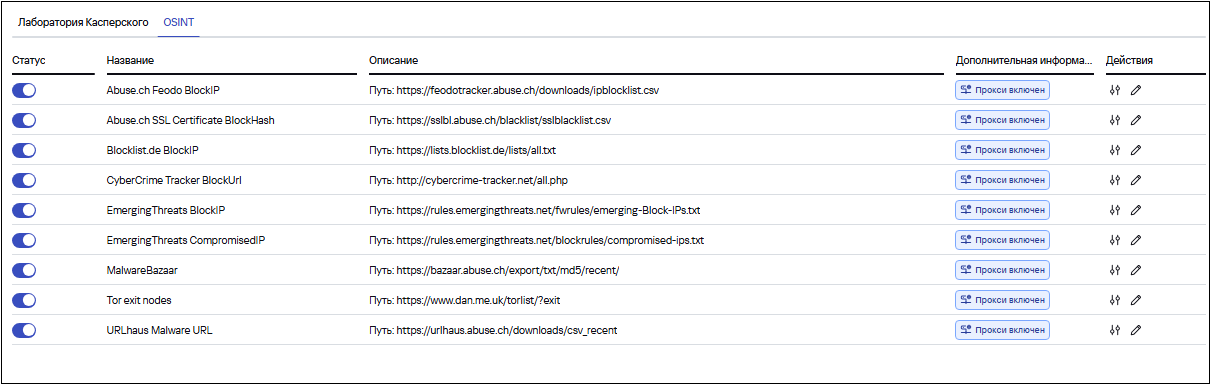
Task: Select the MalwareBazaar name cell
Action: tap(142, 270)
